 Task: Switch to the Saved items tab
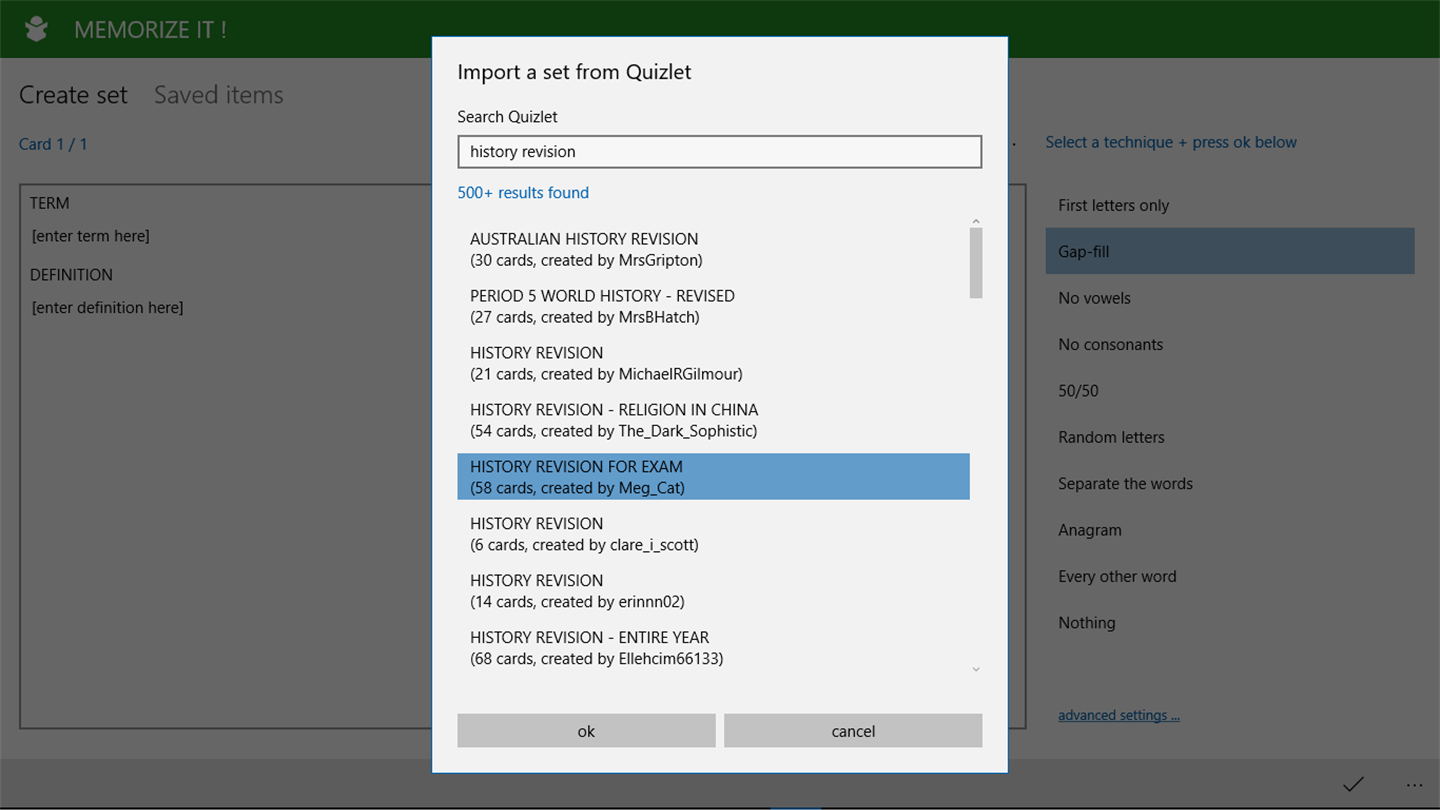click(x=219, y=95)
